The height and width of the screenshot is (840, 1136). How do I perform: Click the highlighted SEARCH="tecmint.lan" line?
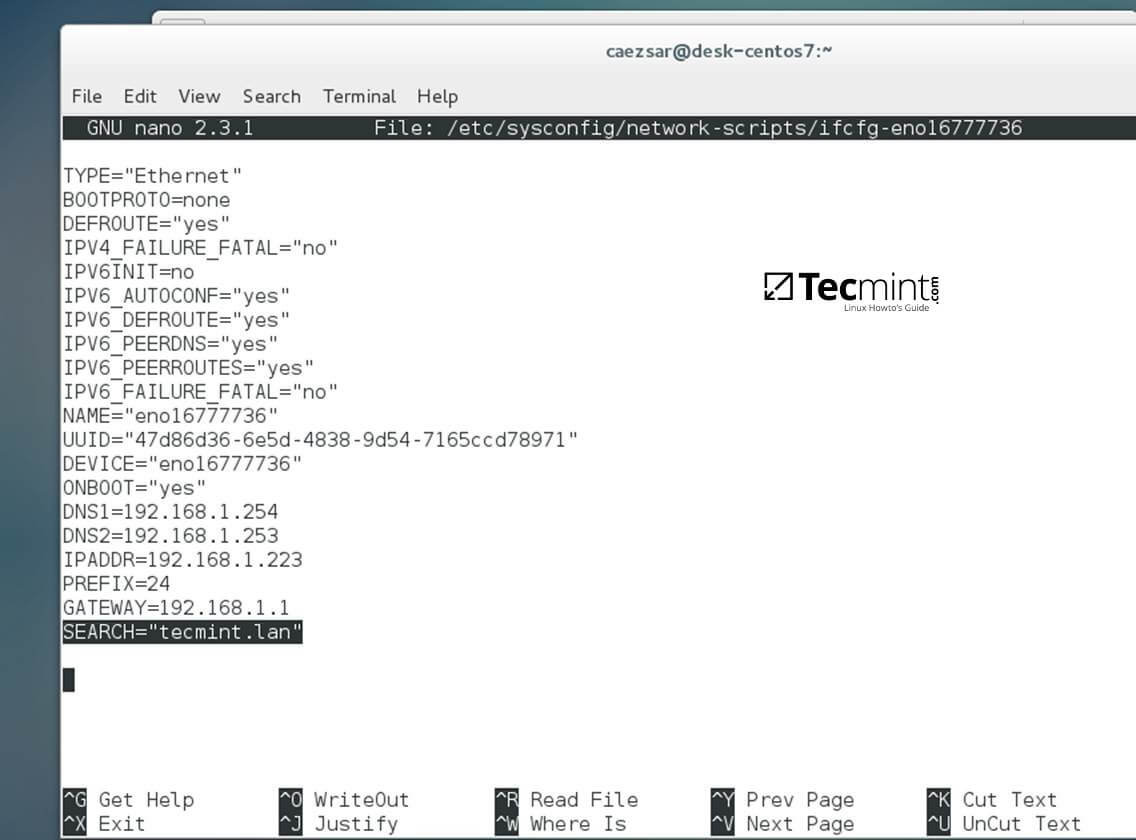click(182, 632)
